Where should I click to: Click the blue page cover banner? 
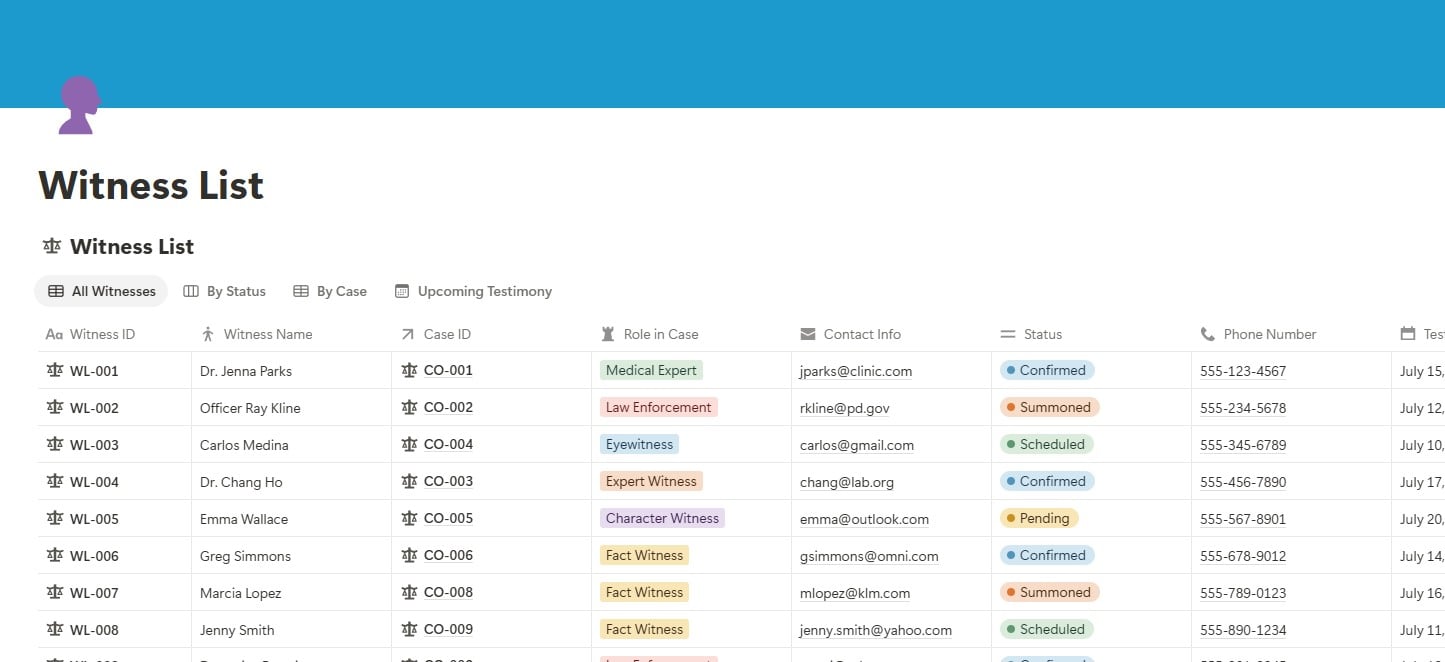[722, 54]
